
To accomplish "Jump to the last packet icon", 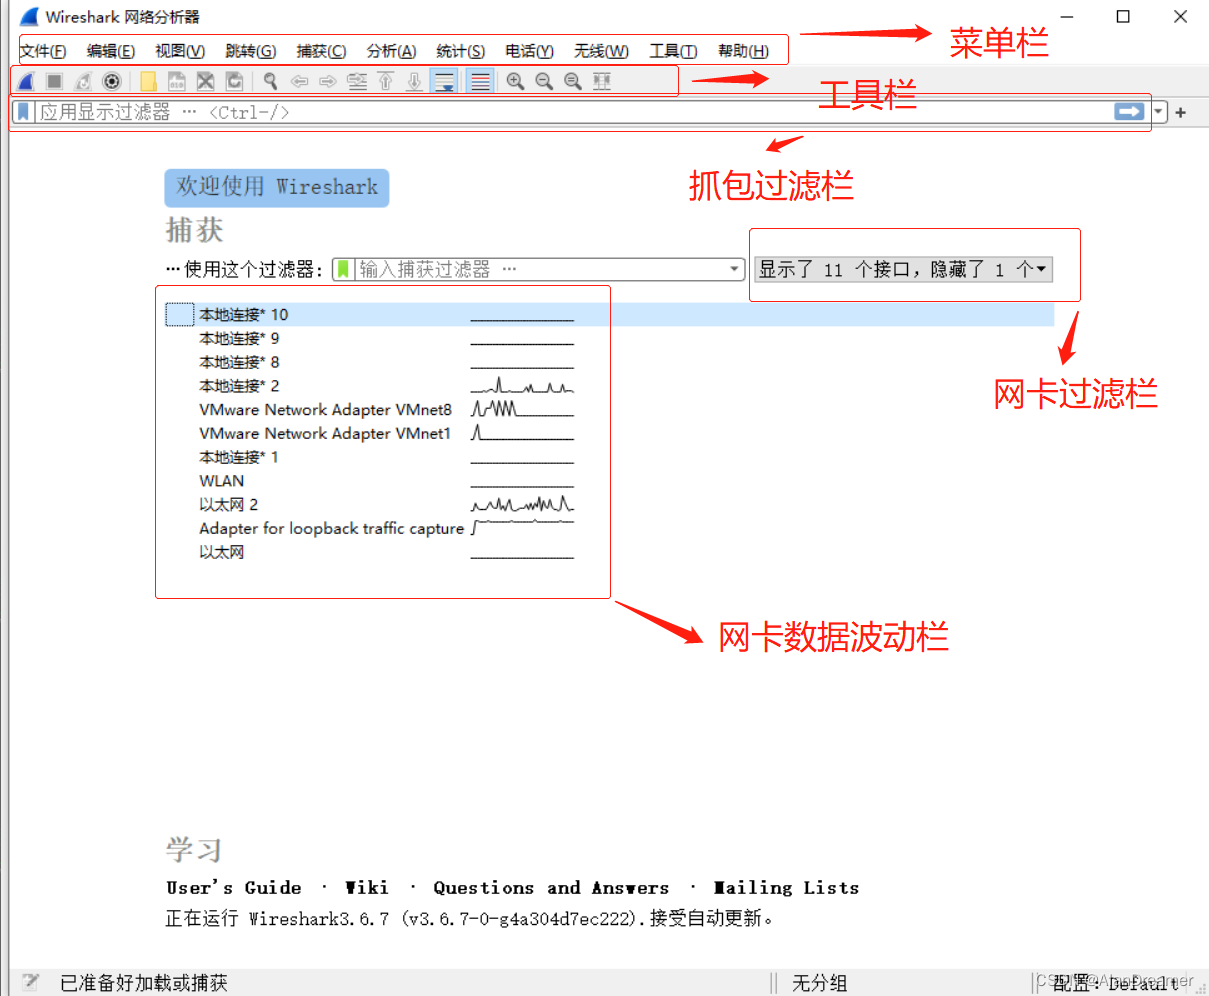I will pyautogui.click(x=414, y=81).
